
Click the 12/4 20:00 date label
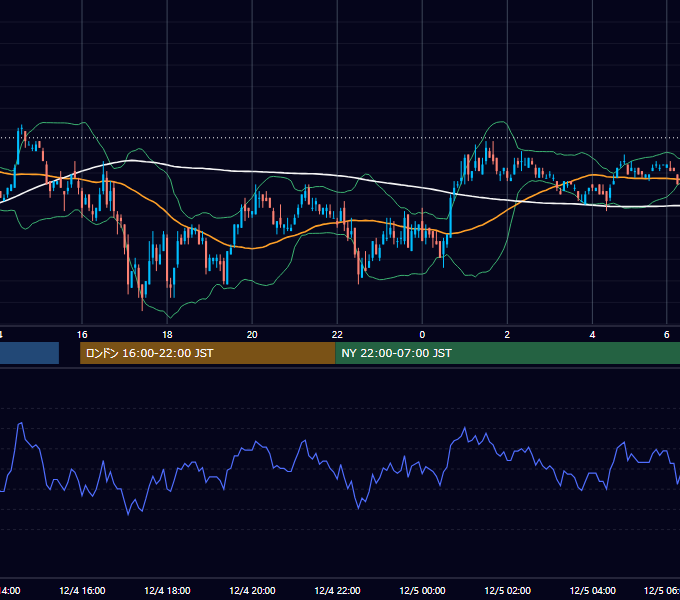(252, 590)
